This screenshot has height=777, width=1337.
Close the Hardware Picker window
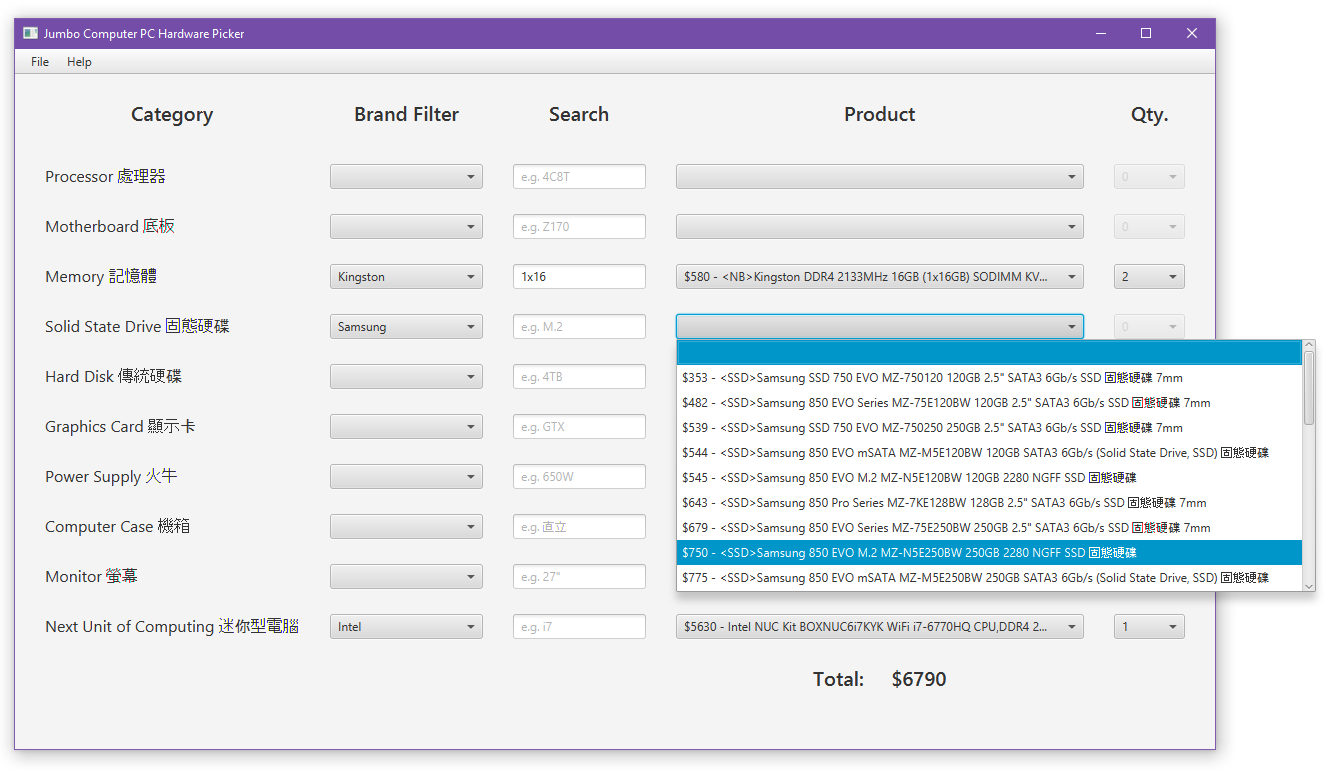point(1192,33)
